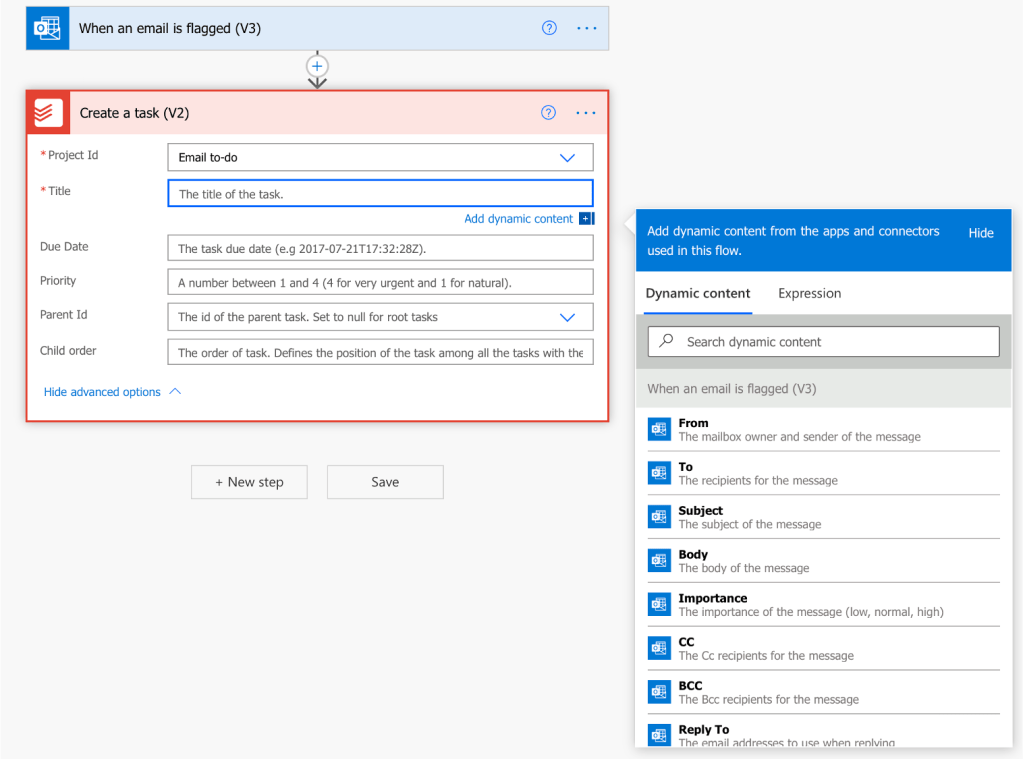This screenshot has height=759, width=1023.
Task: Open the Project Id dropdown
Action: coord(568,157)
